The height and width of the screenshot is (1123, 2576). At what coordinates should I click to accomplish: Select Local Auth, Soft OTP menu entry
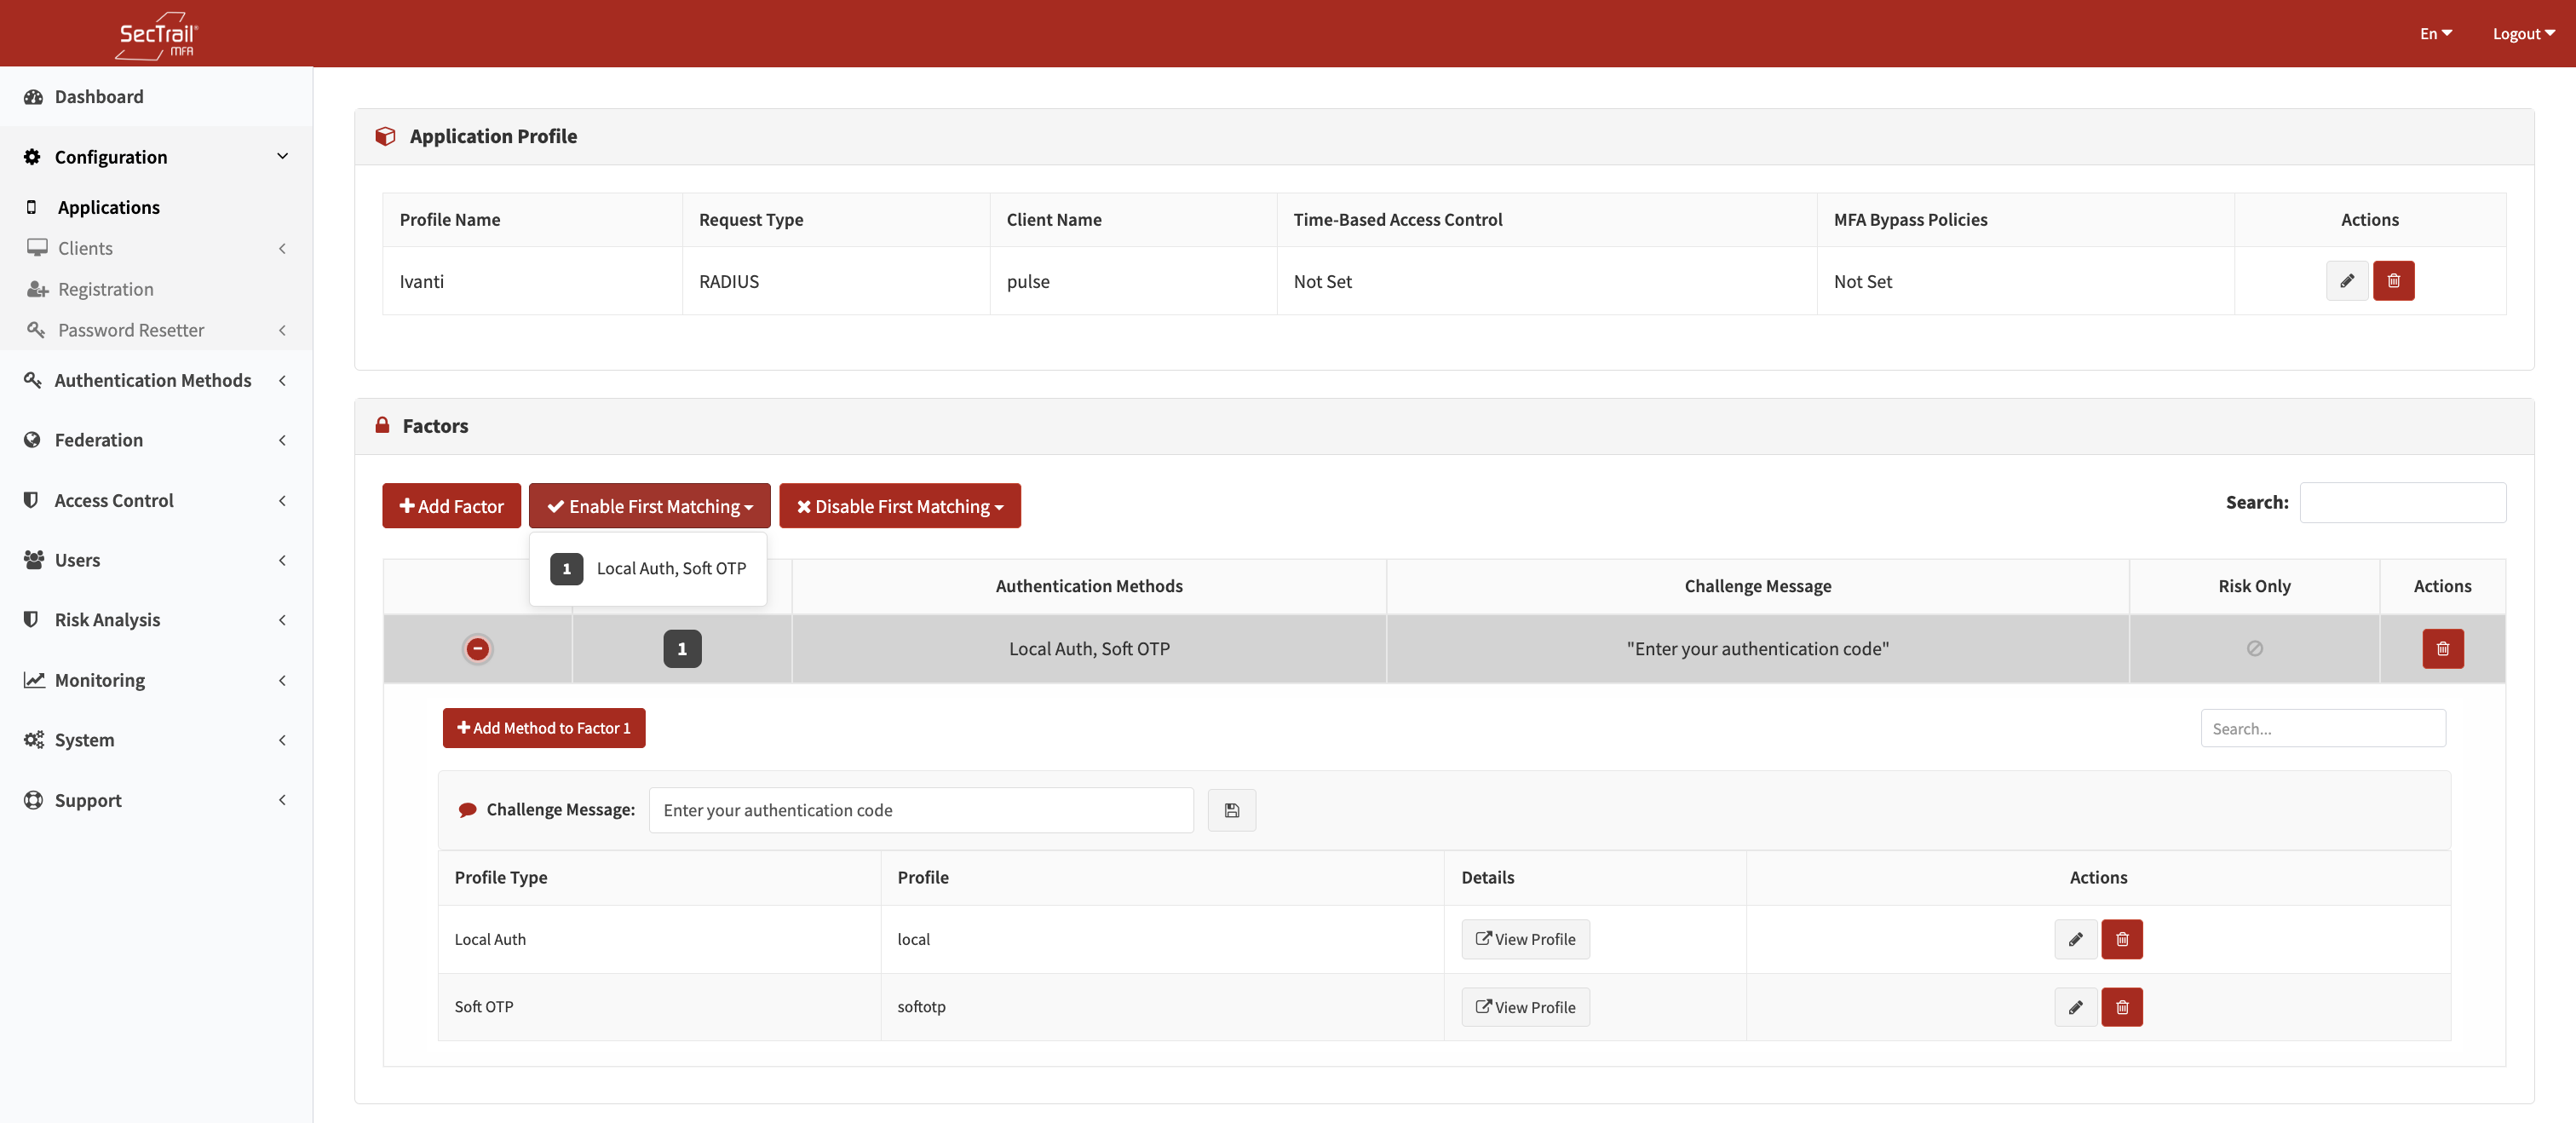pos(648,569)
